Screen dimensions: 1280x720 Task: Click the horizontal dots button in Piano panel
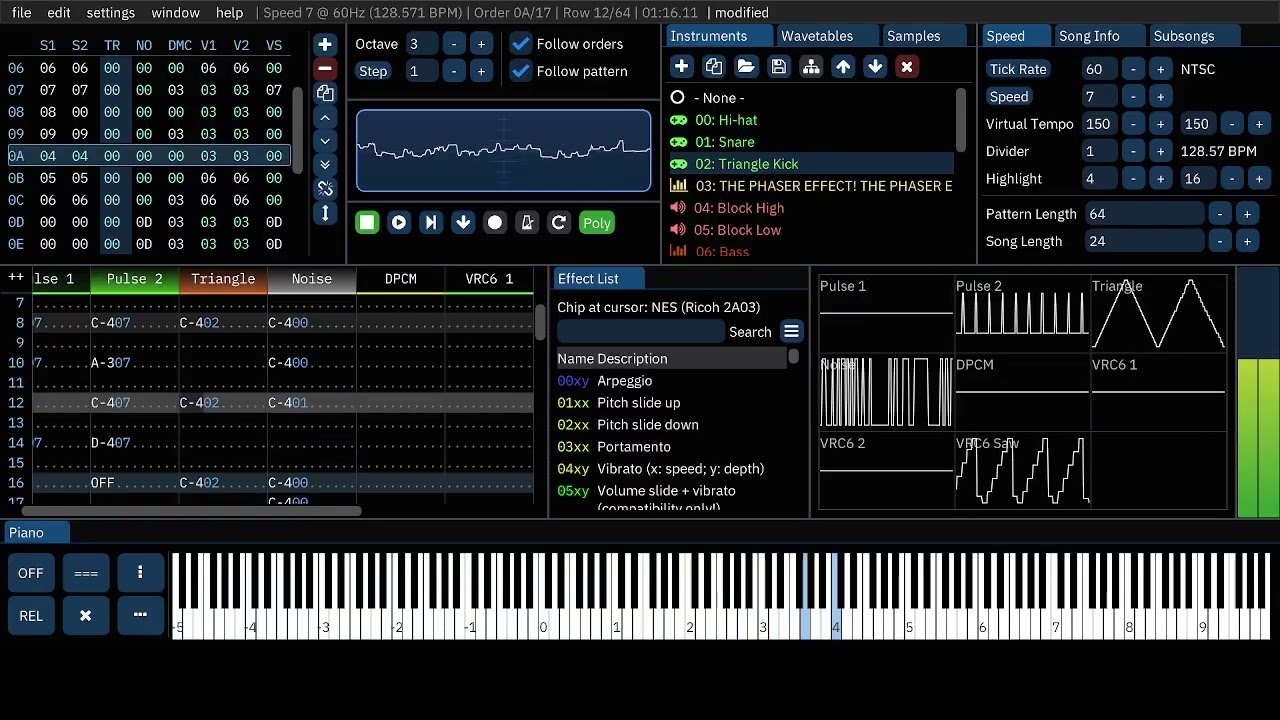point(140,615)
